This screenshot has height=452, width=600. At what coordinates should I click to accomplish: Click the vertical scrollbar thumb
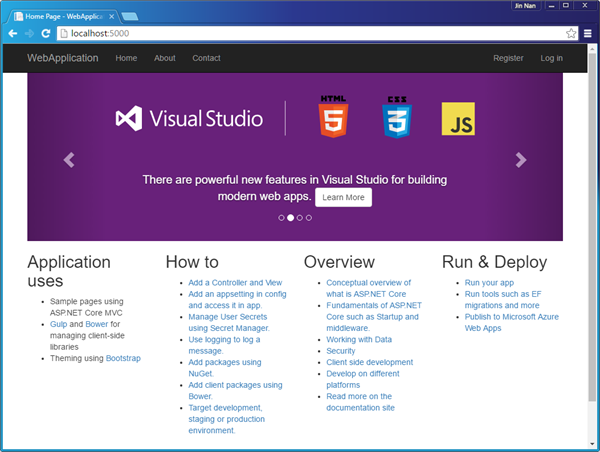[592, 227]
